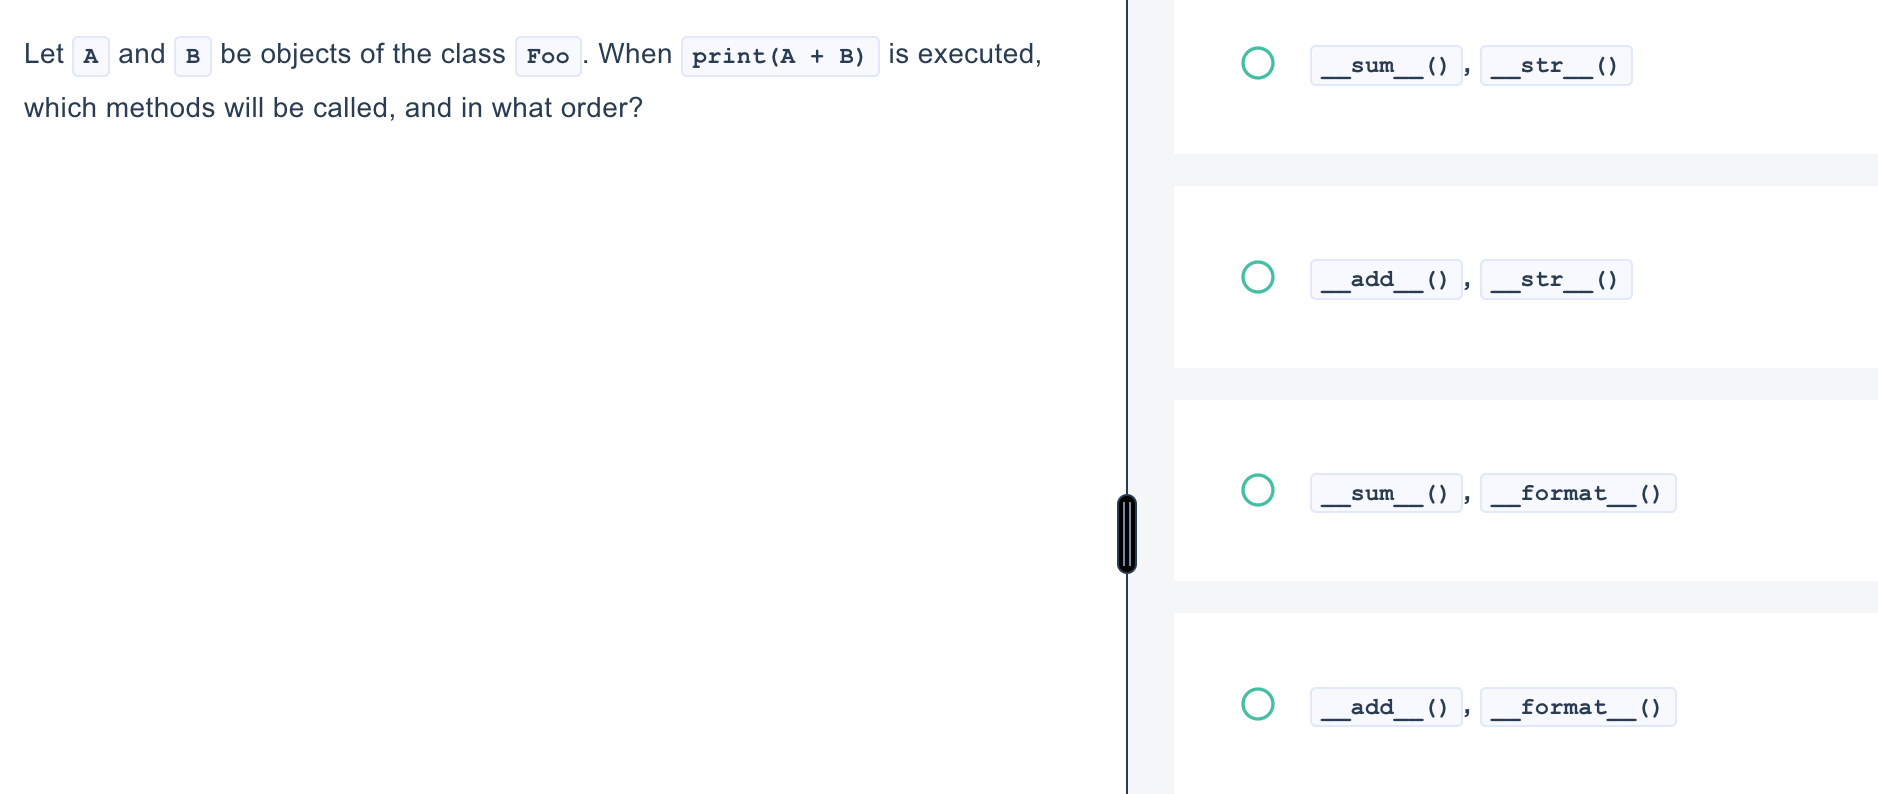Grab the black pane splitter handle
Screen dimensions: 1878x794
1127,534
